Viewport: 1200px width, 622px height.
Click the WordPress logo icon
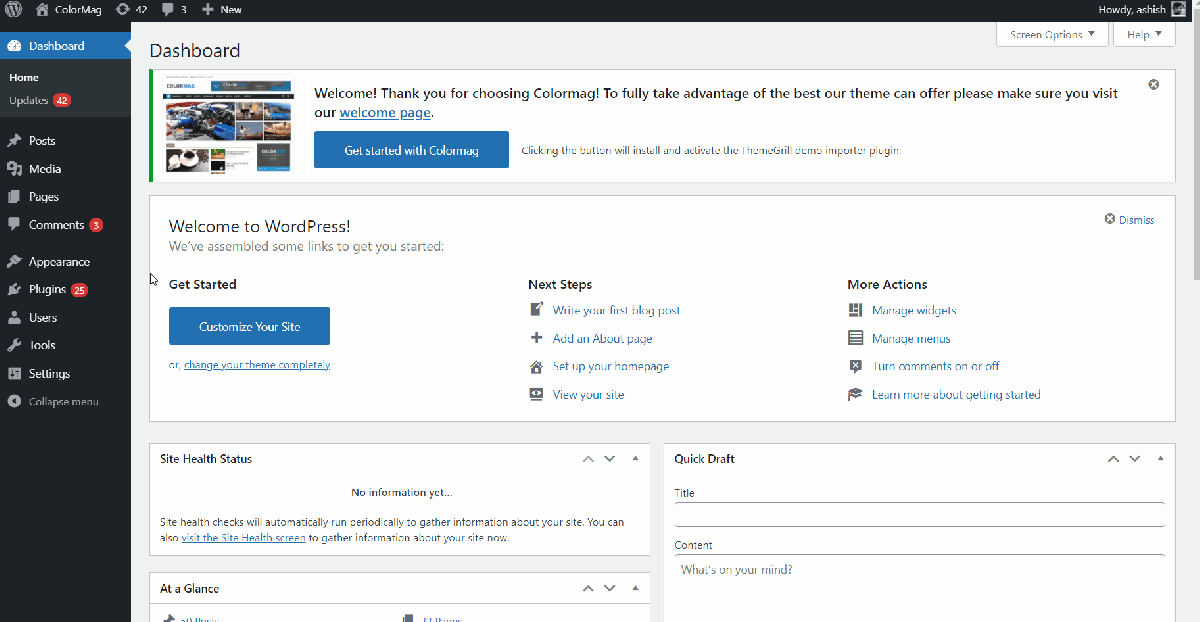[x=14, y=9]
